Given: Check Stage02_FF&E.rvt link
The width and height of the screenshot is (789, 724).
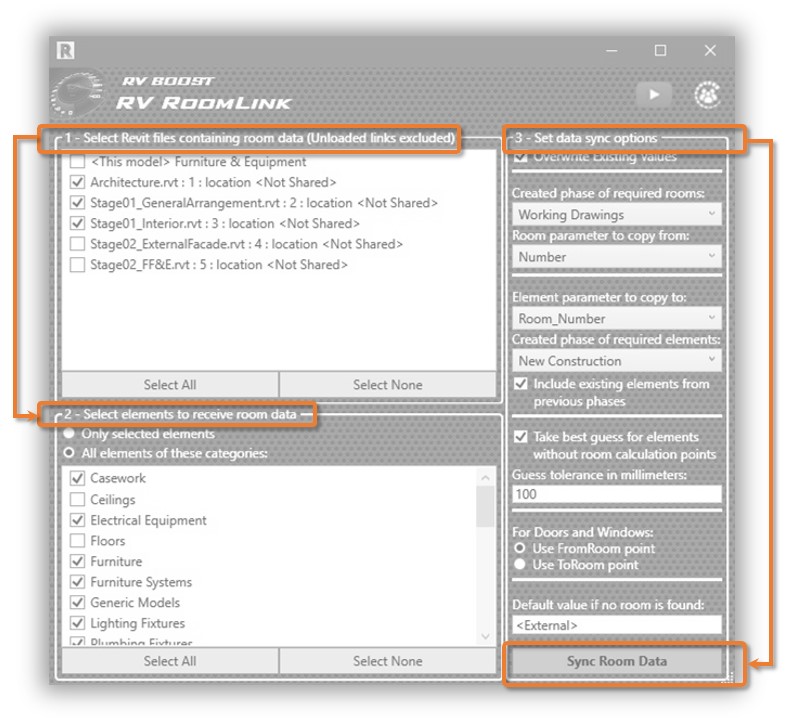Looking at the screenshot, I should point(77,265).
